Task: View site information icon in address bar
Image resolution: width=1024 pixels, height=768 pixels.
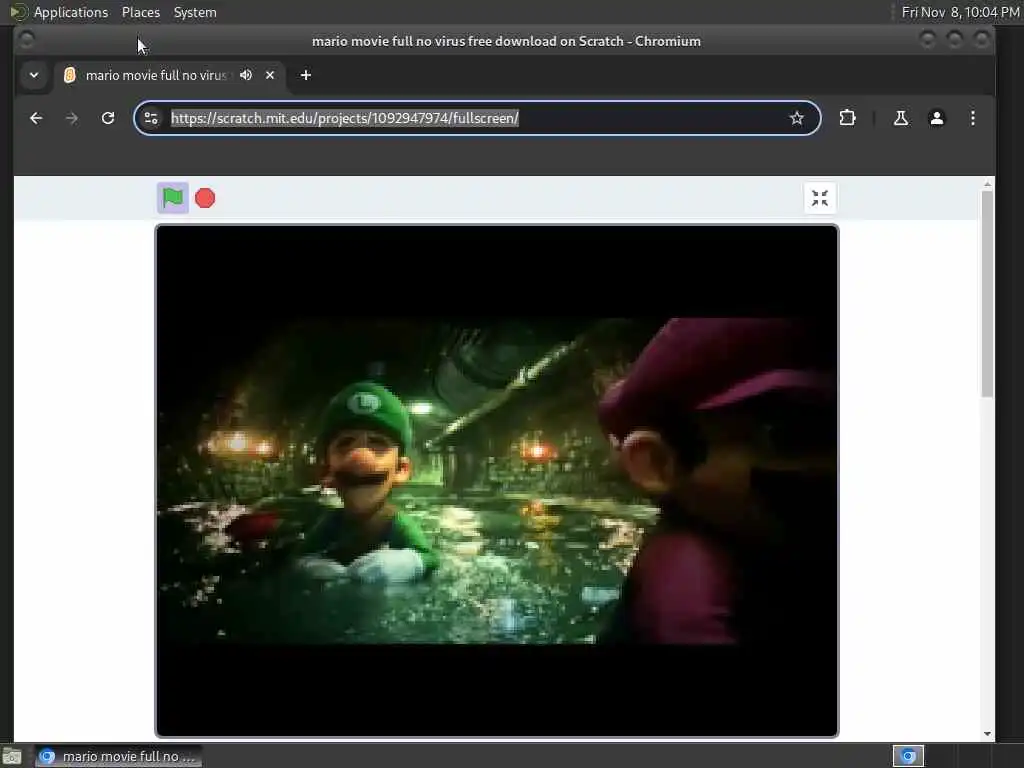Action: [151, 118]
